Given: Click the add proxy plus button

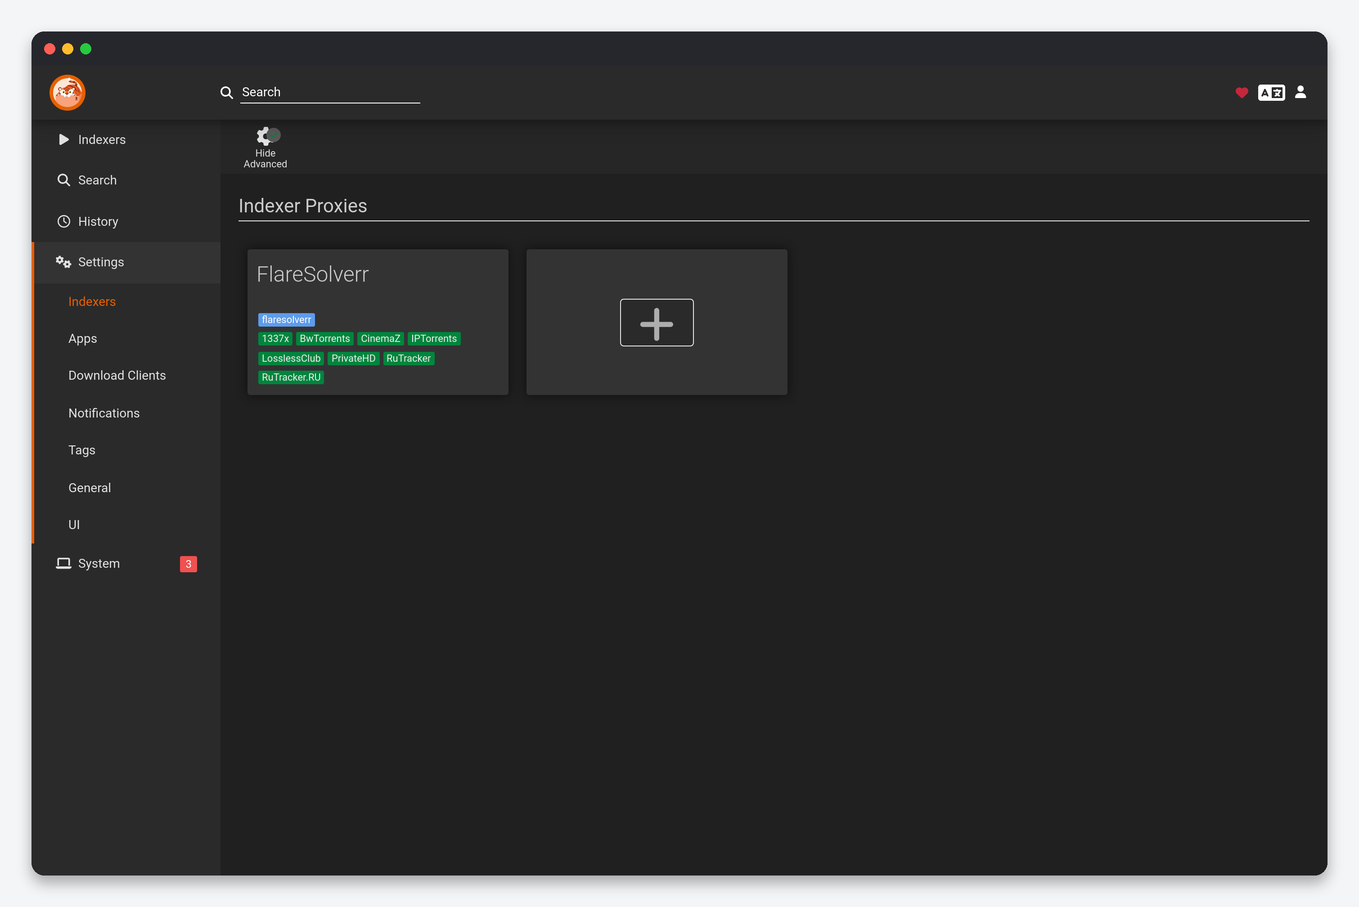Looking at the screenshot, I should [657, 323].
